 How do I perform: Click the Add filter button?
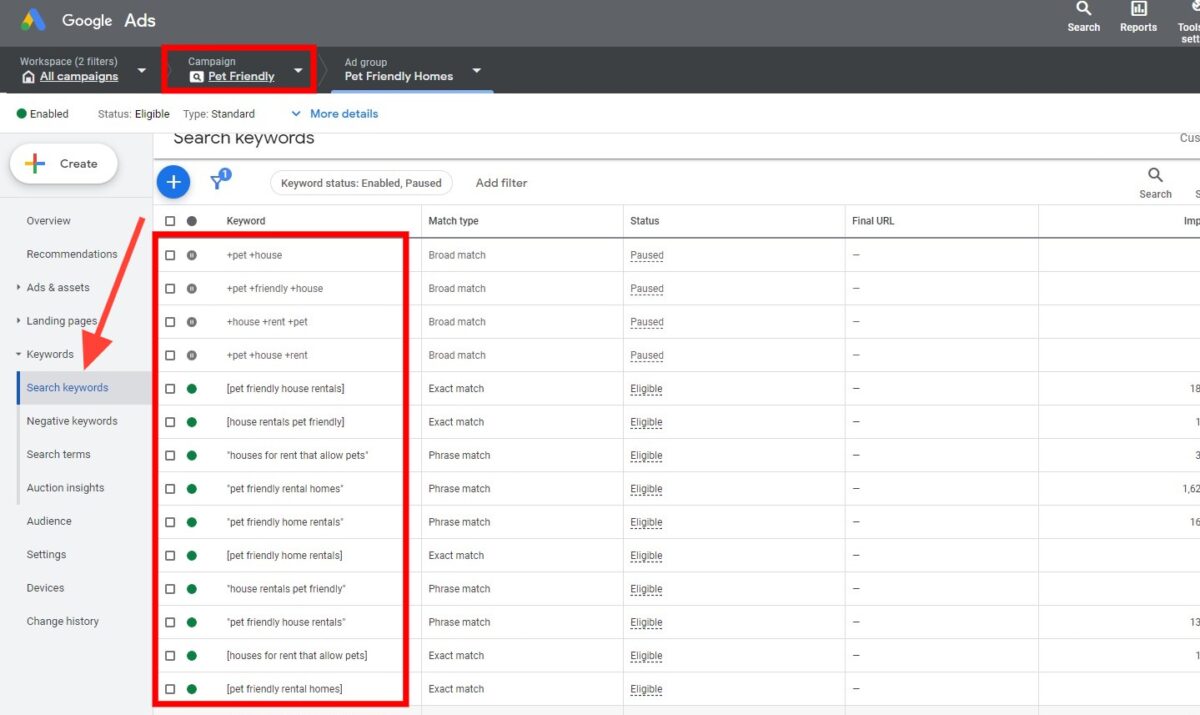pyautogui.click(x=501, y=182)
